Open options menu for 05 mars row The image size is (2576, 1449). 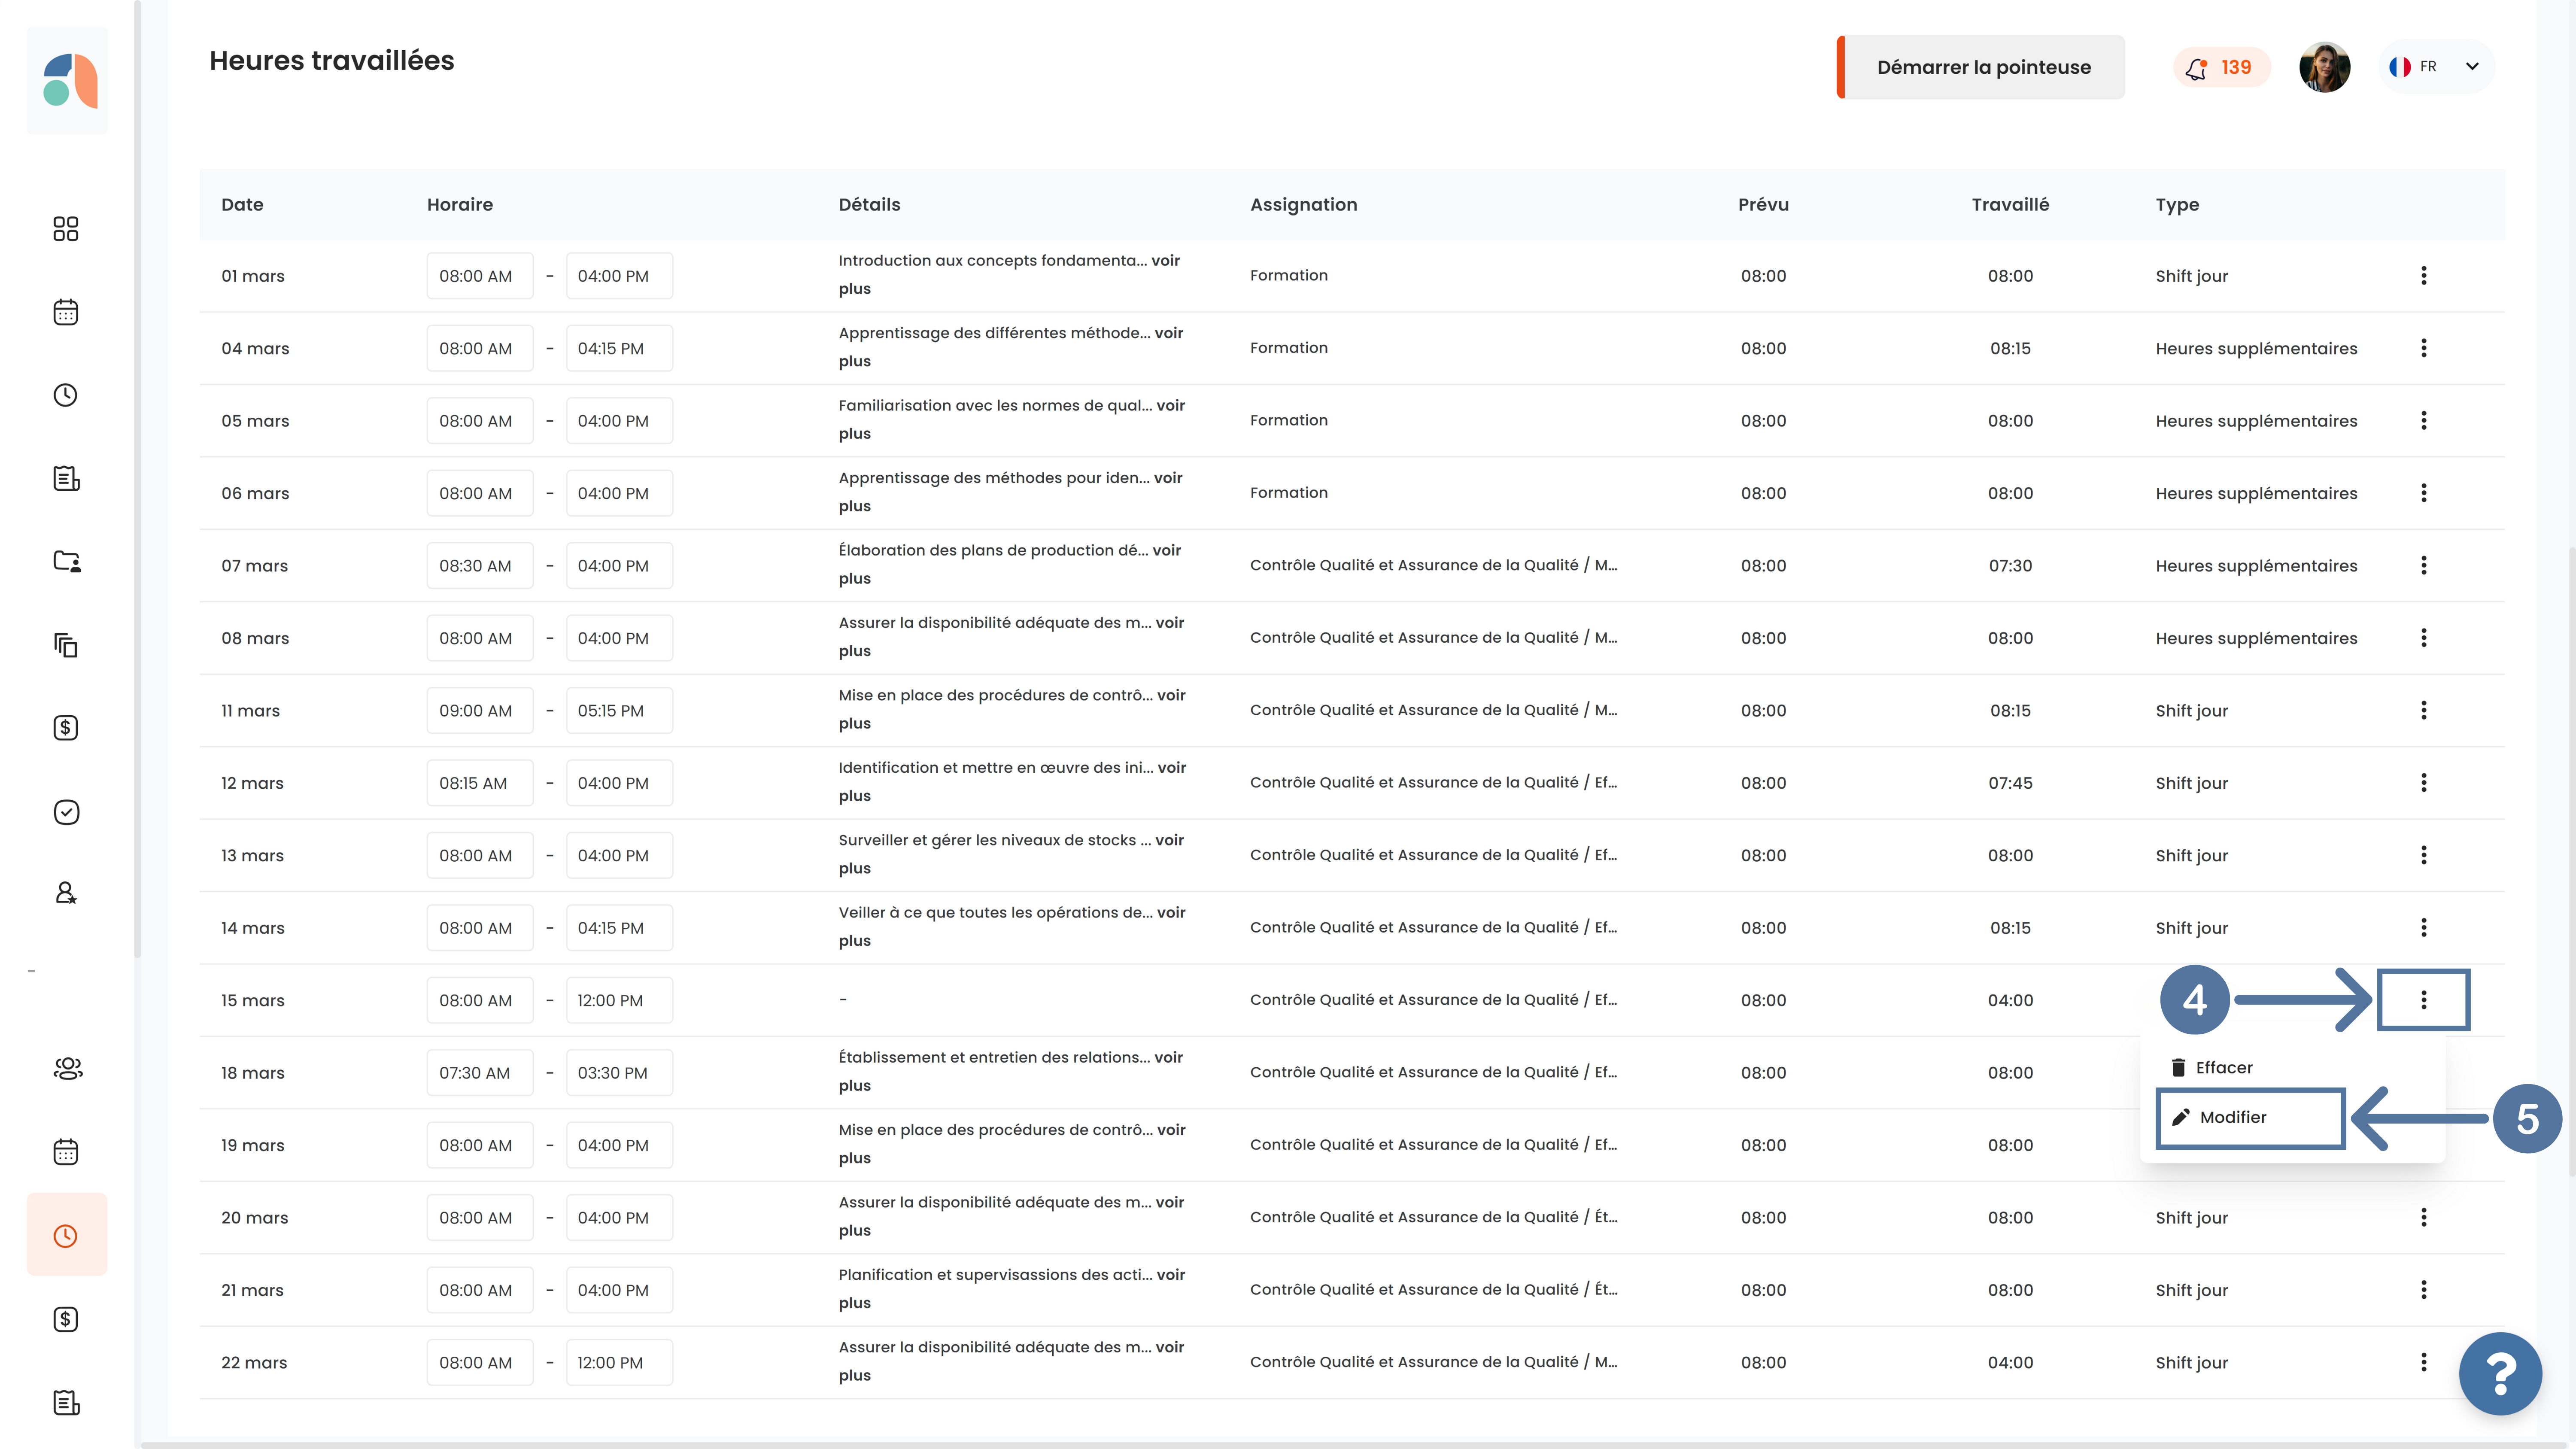2423,421
